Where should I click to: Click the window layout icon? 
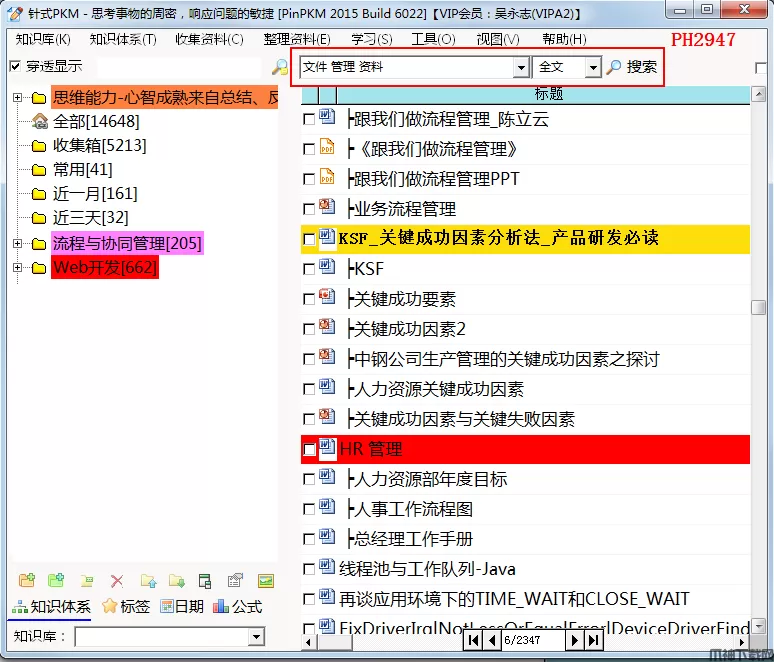(x=205, y=581)
